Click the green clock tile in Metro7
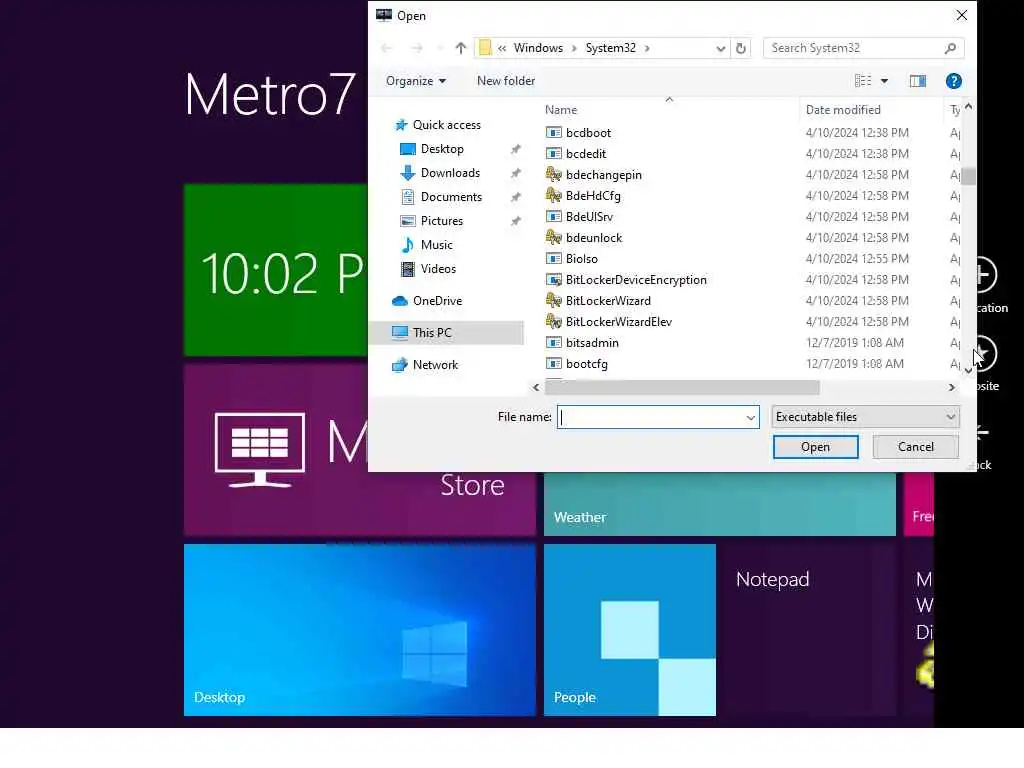This screenshot has height=768, width=1024. point(276,270)
